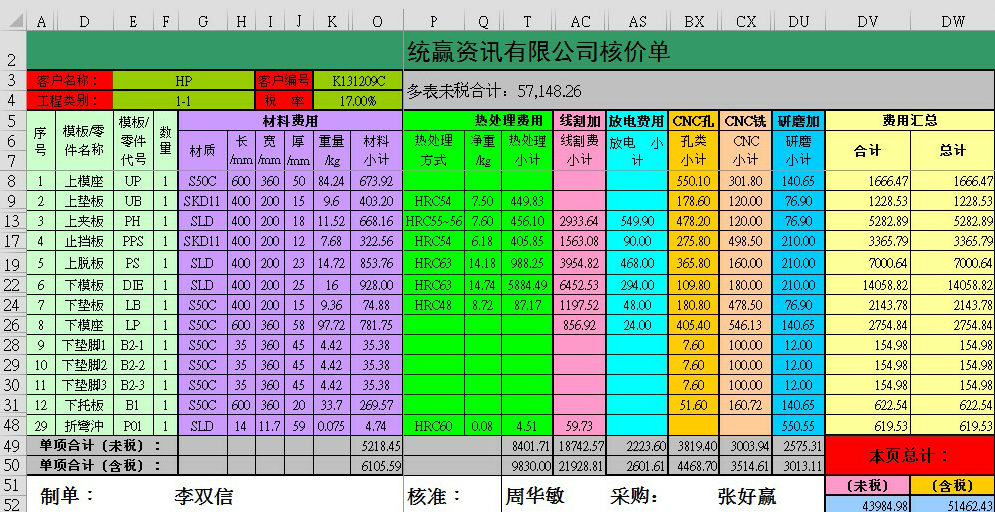Click the page total value 43984.98

coord(867,504)
